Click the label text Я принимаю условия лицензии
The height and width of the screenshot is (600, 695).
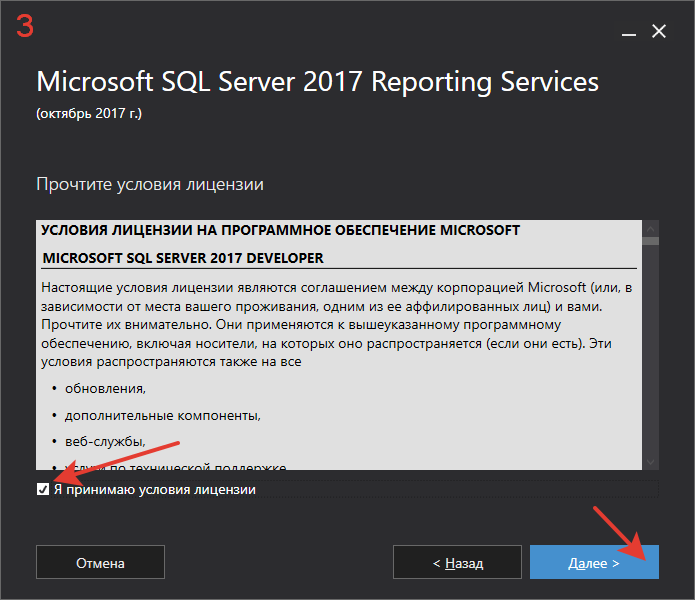tap(155, 490)
